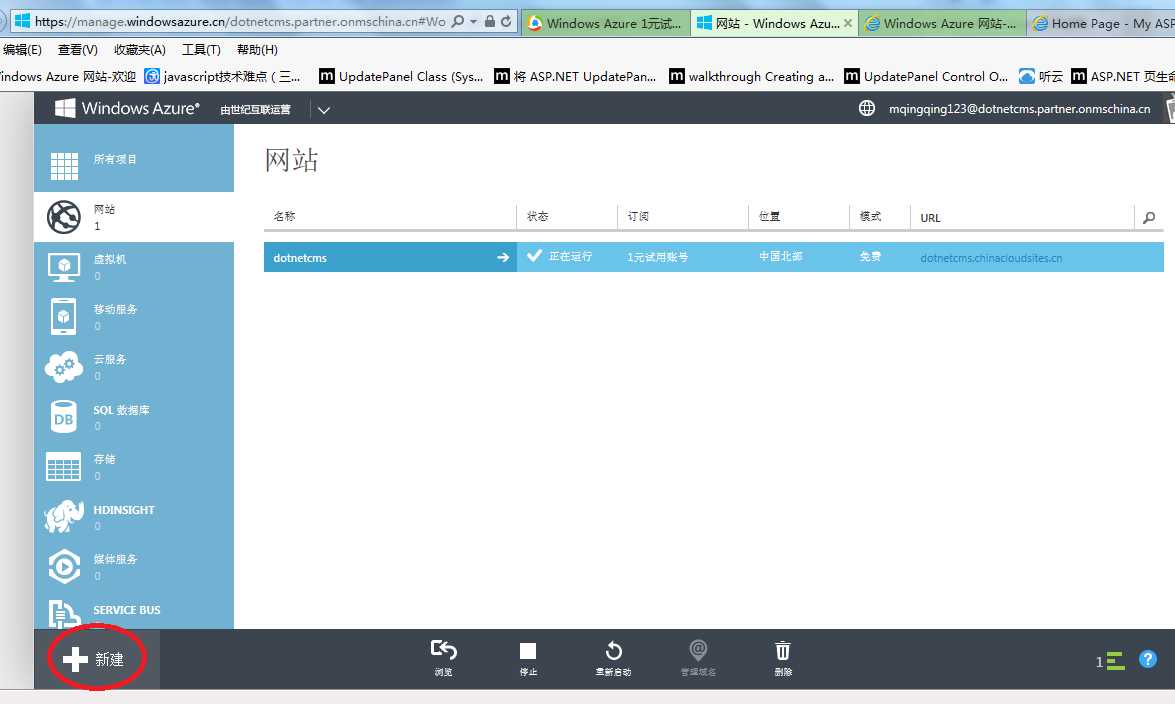Viewport: 1175px width, 704px height.
Task: Click the 重新启动 restart icon
Action: (x=614, y=650)
